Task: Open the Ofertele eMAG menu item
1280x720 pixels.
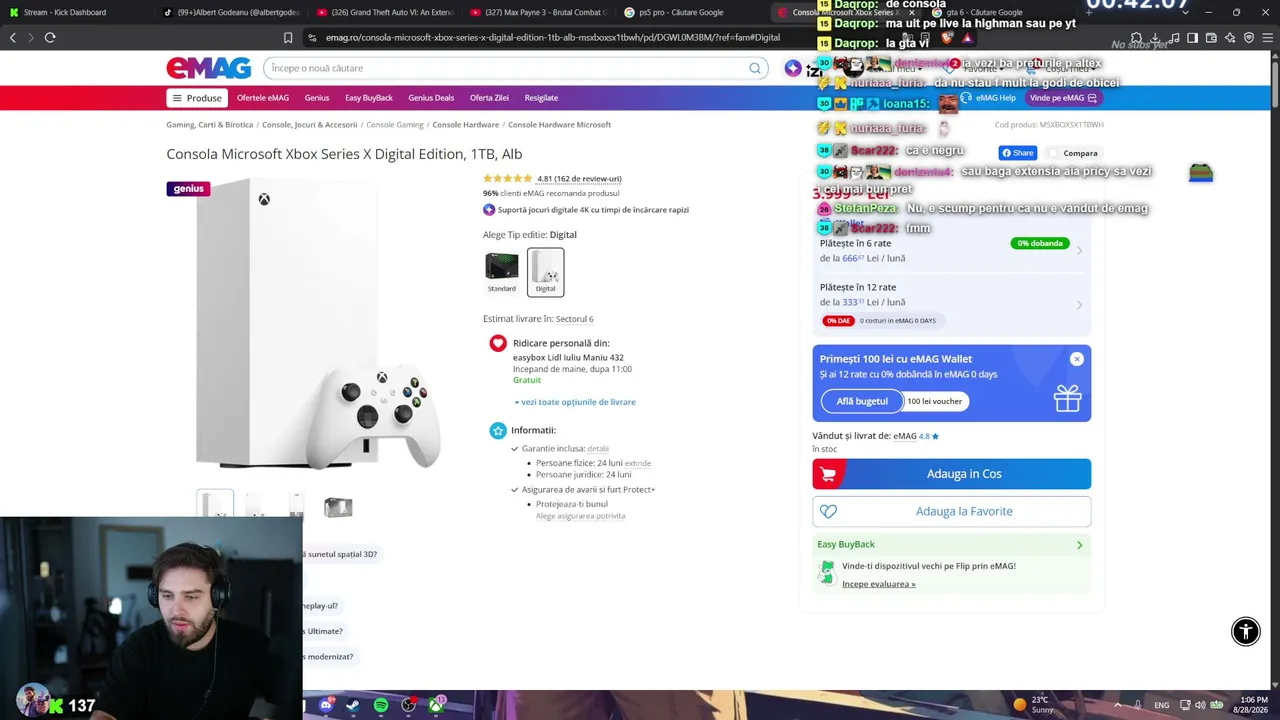Action: [x=263, y=98]
